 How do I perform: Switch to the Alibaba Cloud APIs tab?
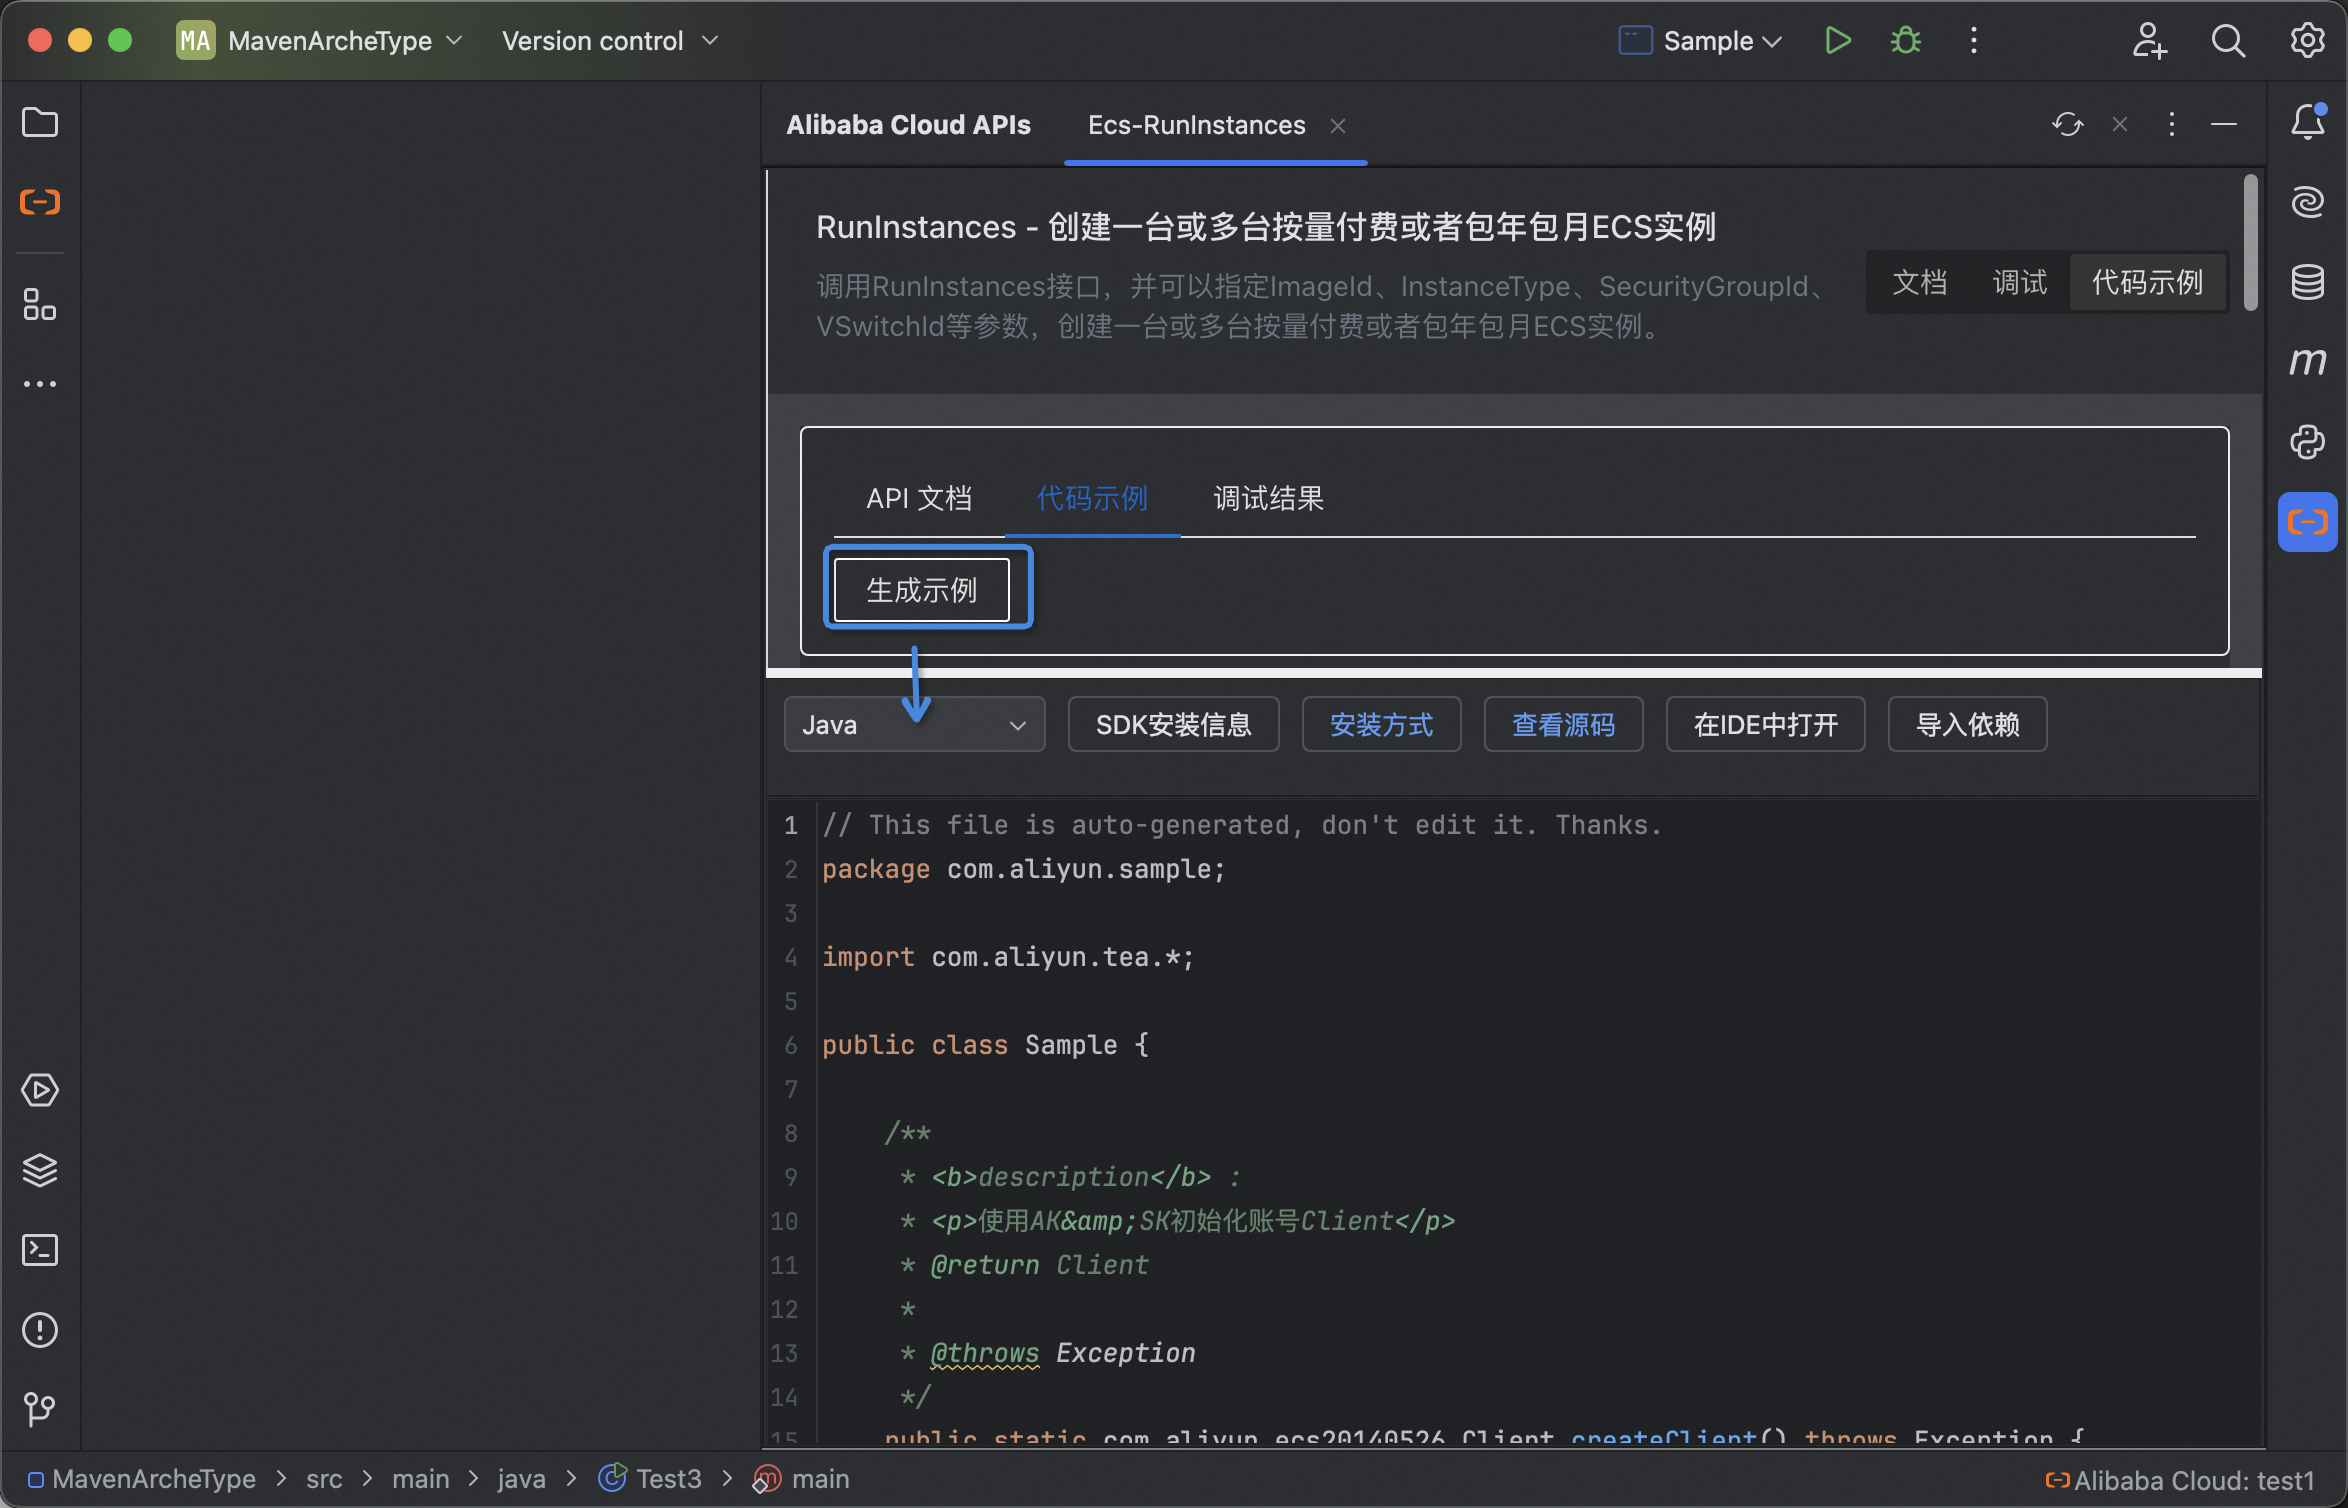coord(908,125)
